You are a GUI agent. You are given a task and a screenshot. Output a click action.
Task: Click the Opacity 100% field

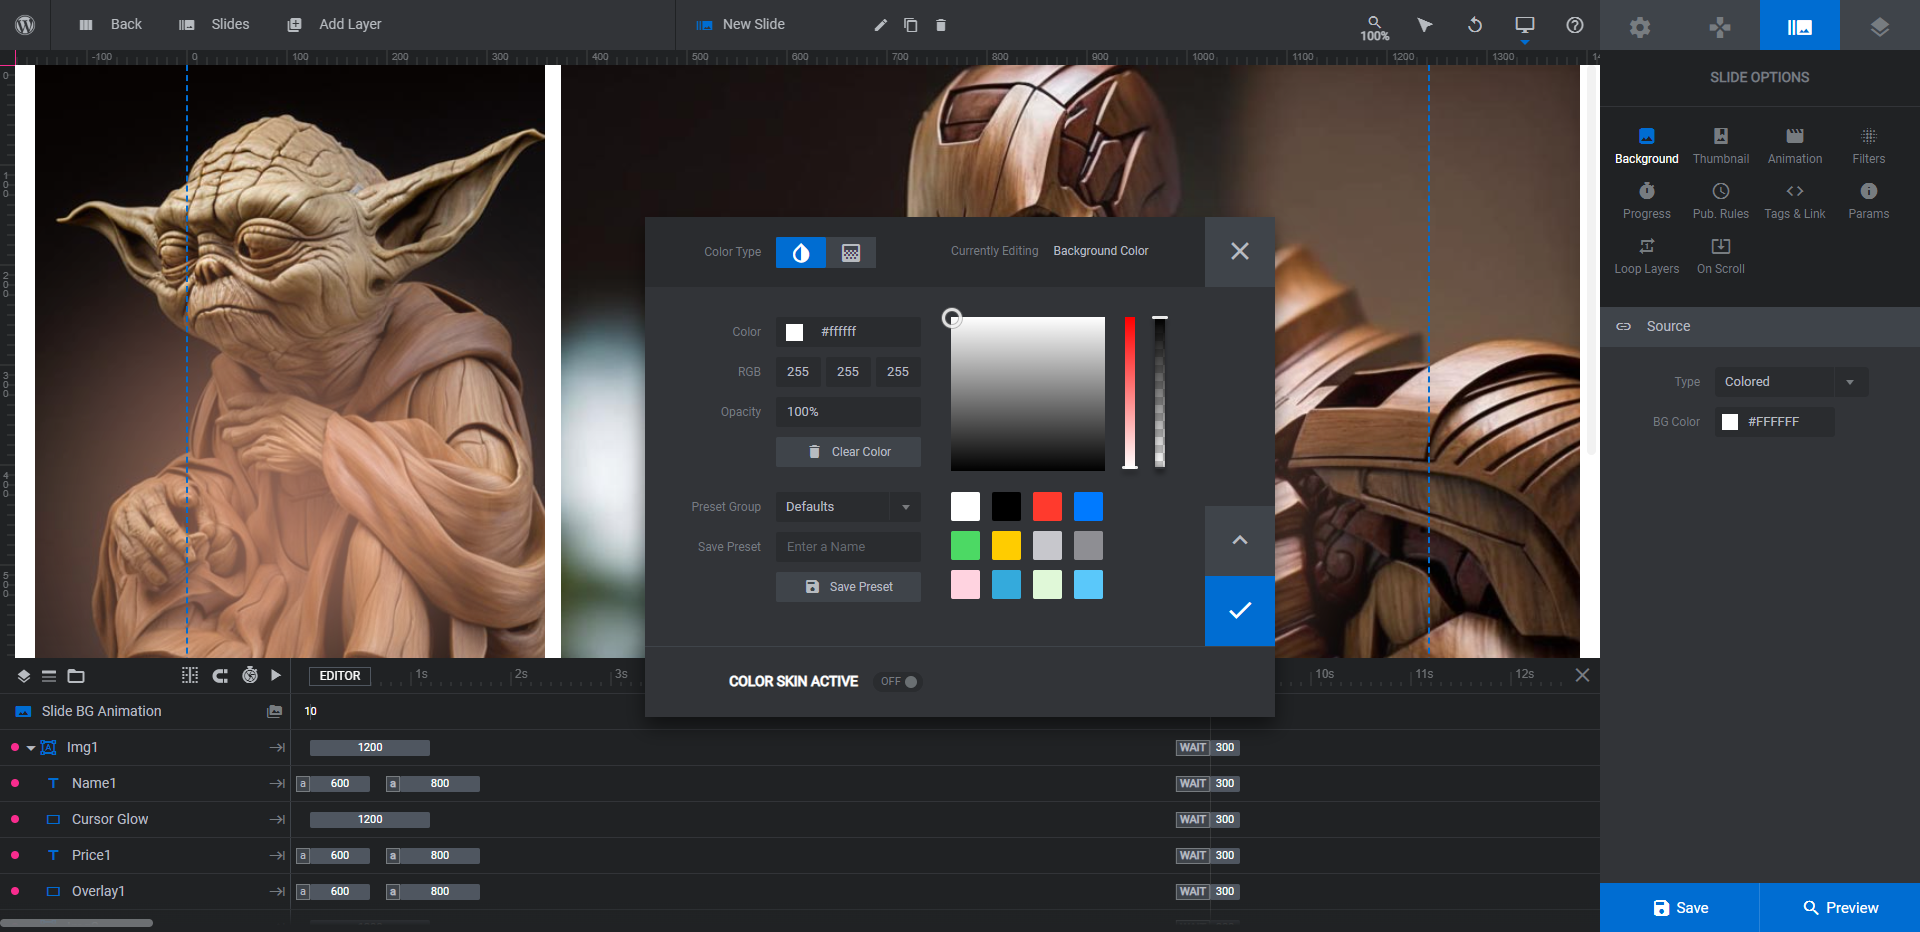pyautogui.click(x=848, y=412)
